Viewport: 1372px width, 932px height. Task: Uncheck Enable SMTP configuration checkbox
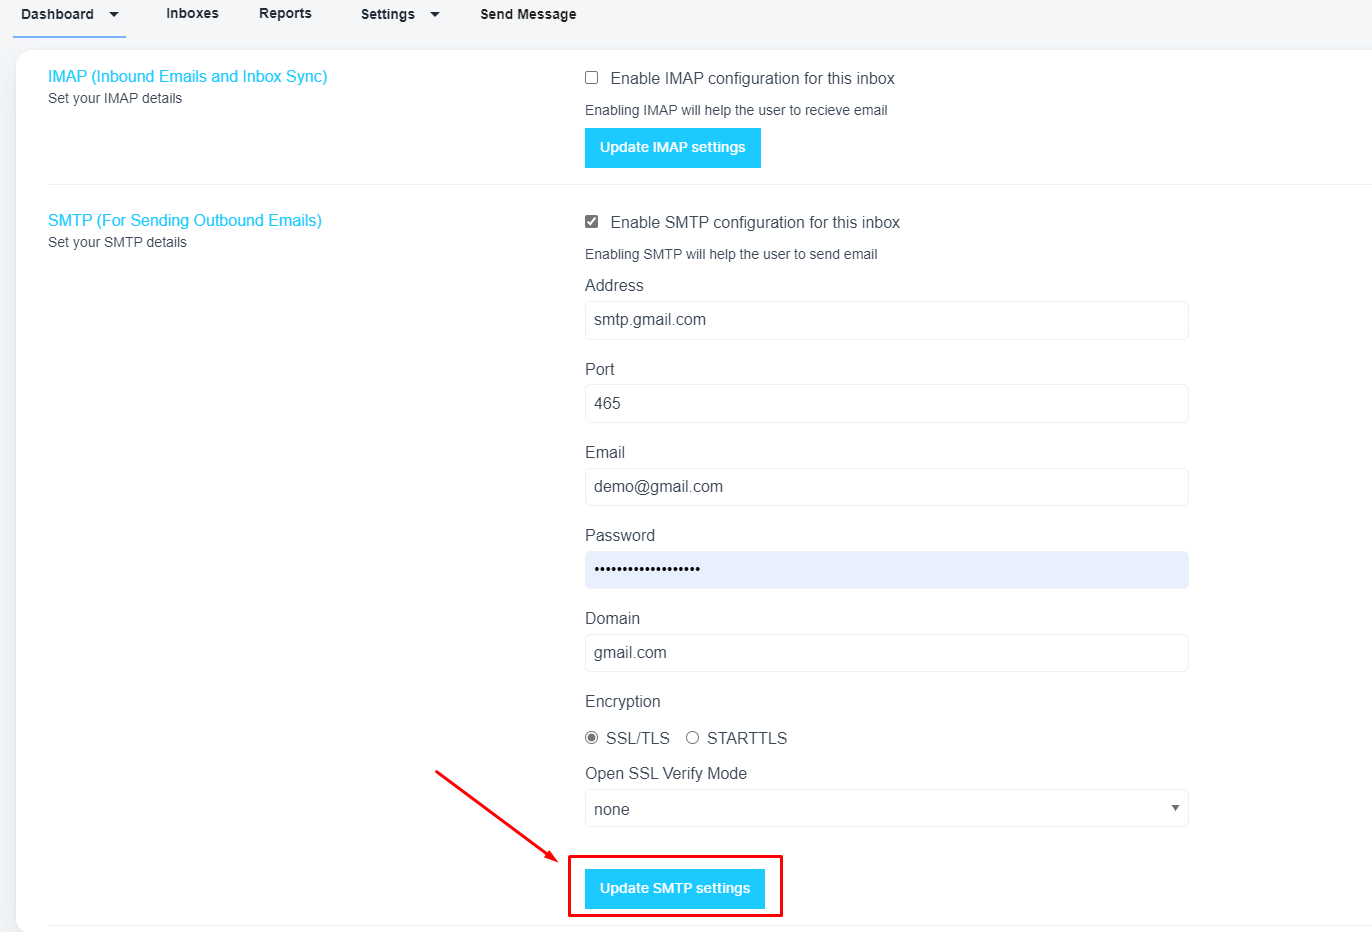pyautogui.click(x=592, y=222)
